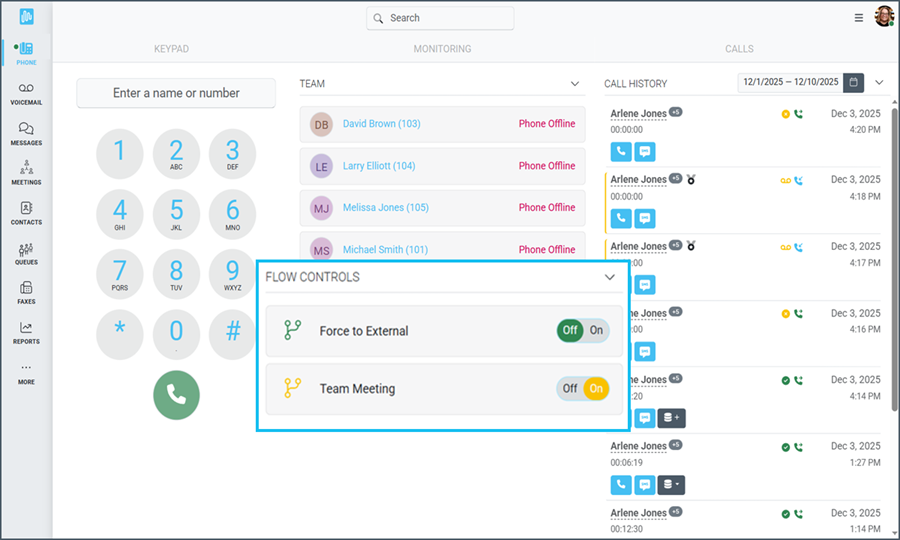Switch to the Monitoring tab
The height and width of the screenshot is (540, 900).
[442, 49]
